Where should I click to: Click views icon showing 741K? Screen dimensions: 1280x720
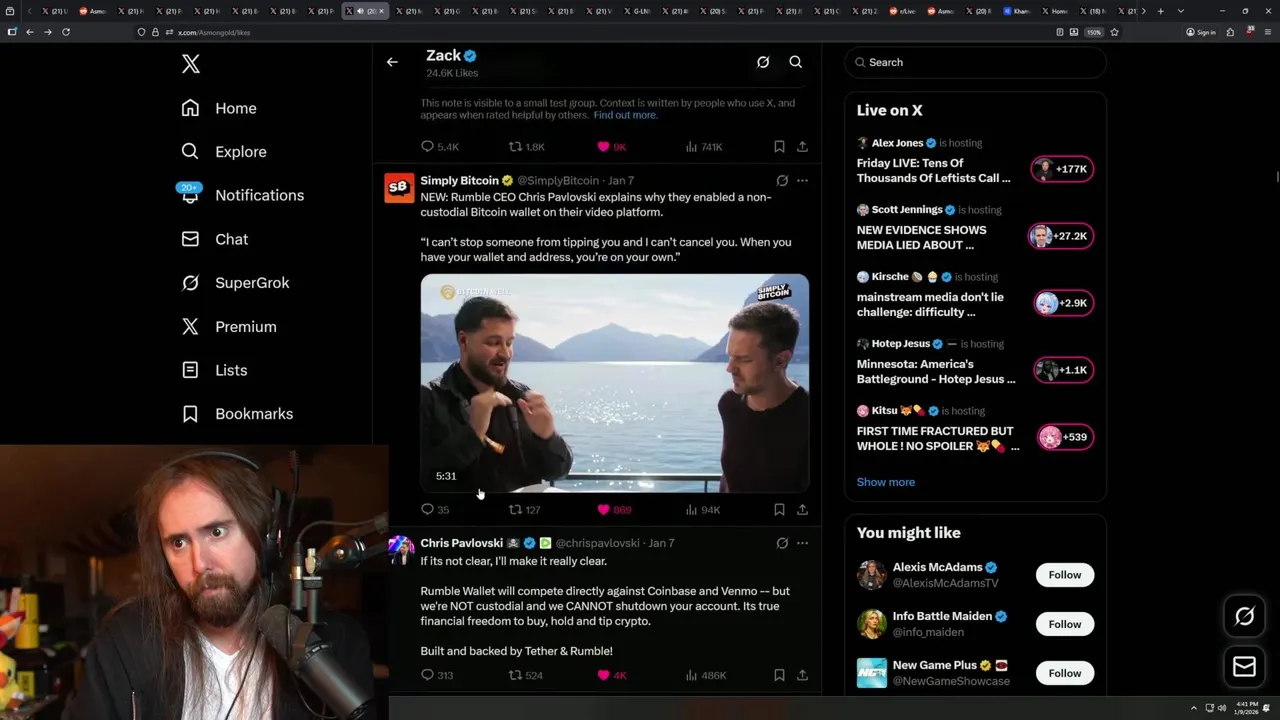point(691,146)
